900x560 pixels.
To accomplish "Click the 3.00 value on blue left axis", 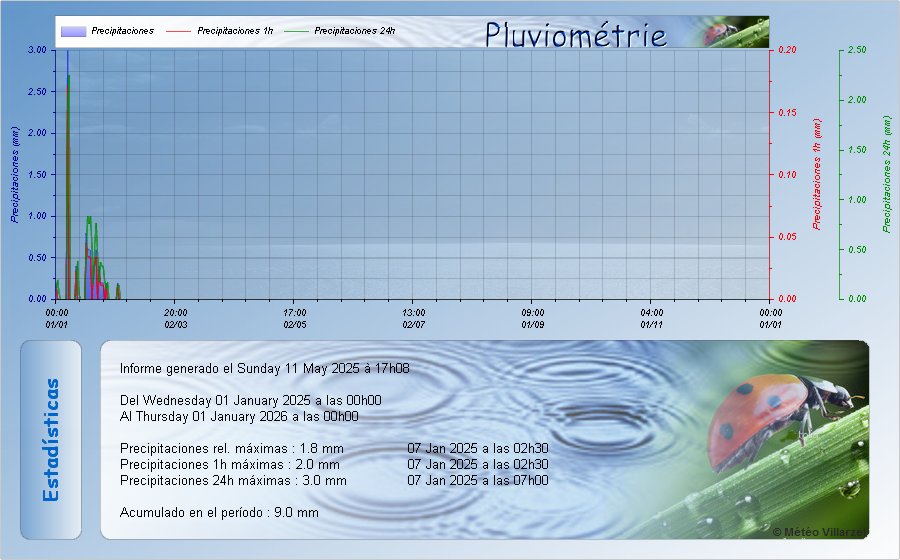I will pos(37,50).
